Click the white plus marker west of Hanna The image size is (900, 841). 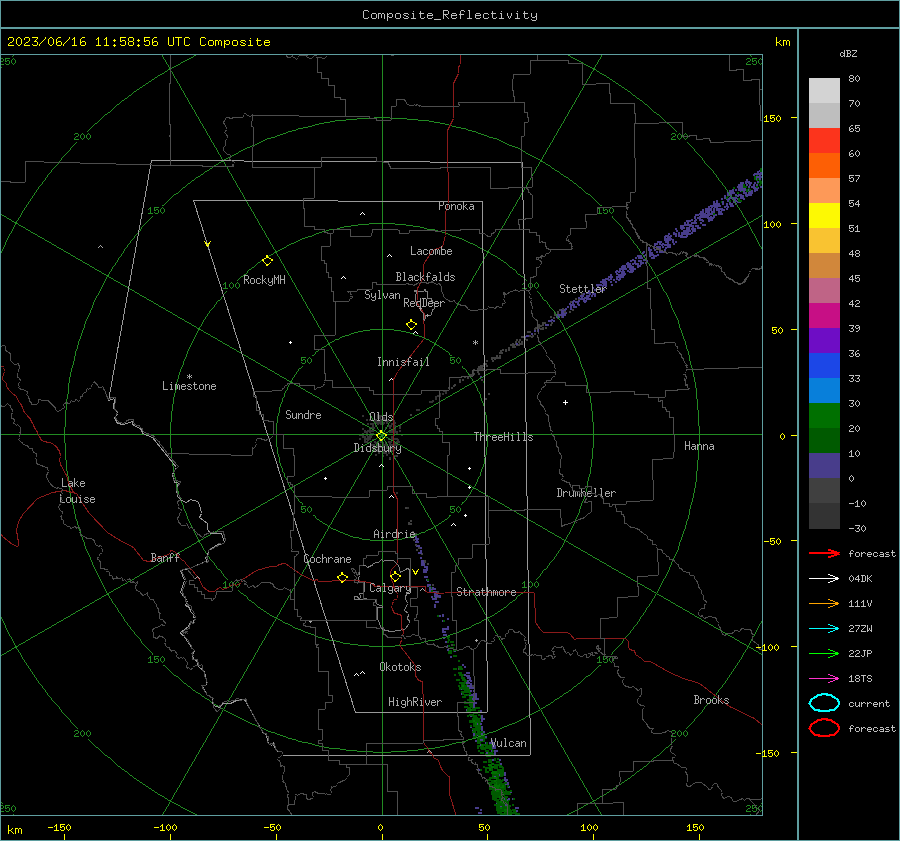(x=565, y=402)
